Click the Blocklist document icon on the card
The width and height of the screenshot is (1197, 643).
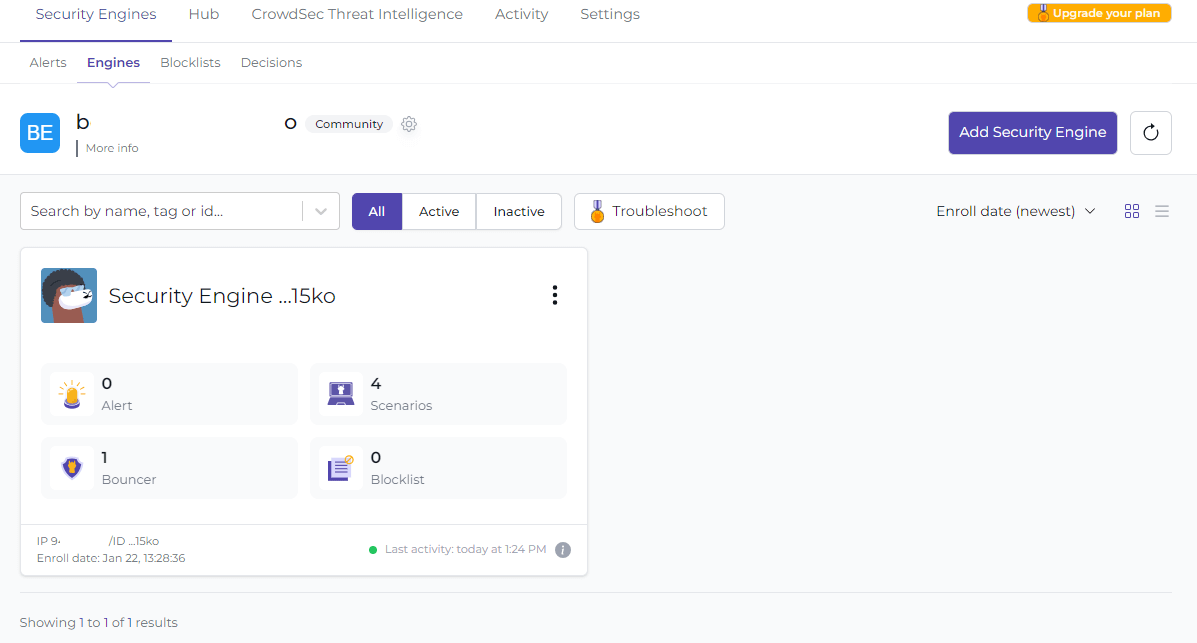341,467
